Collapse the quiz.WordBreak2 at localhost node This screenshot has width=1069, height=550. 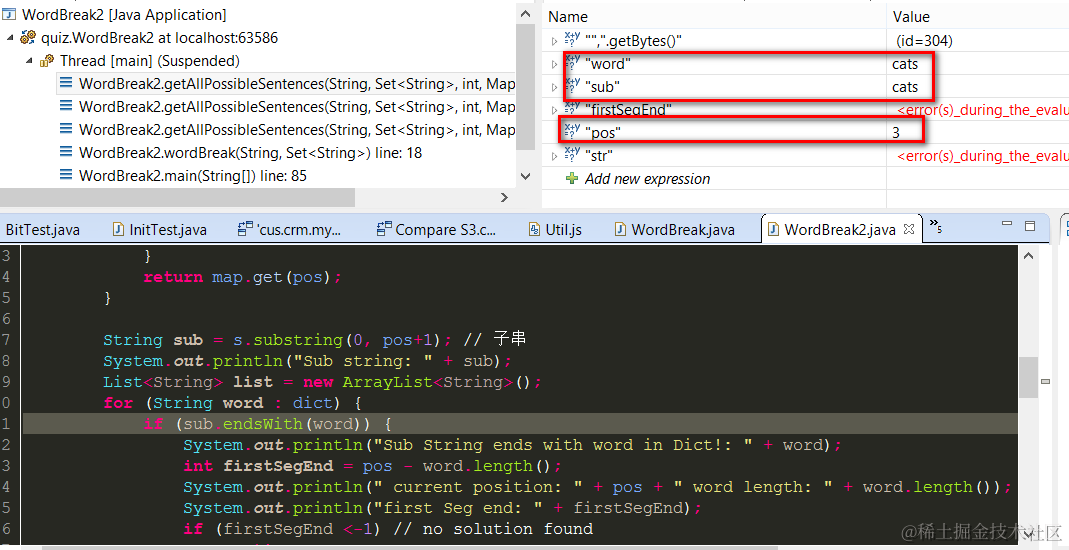10,37
